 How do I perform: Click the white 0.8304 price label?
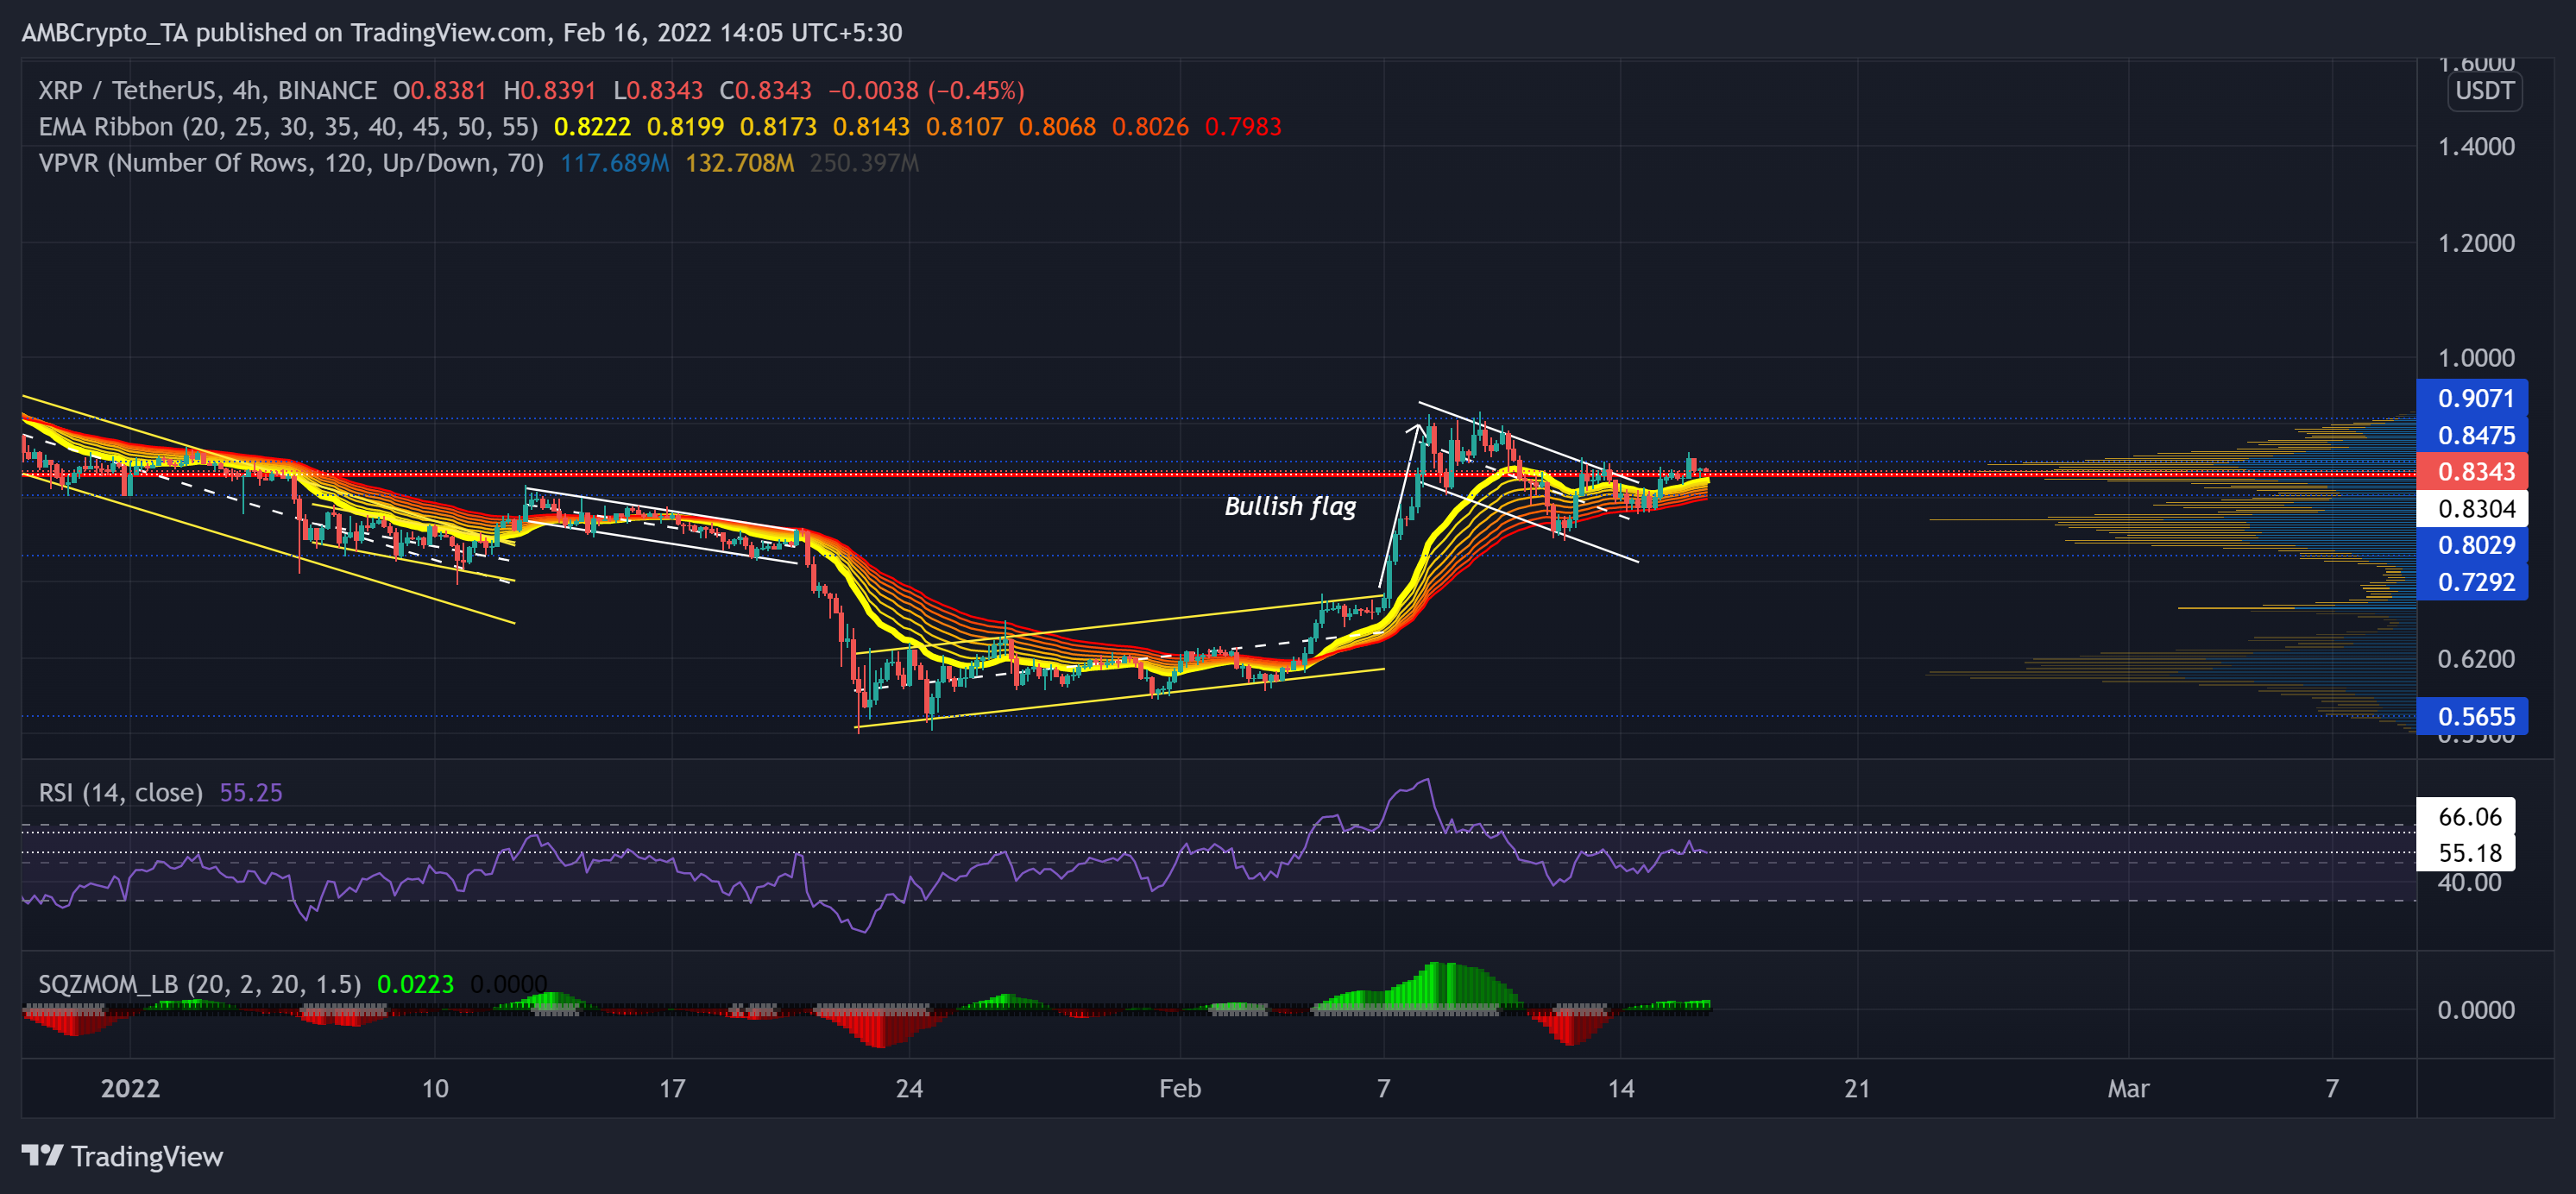coord(2471,509)
